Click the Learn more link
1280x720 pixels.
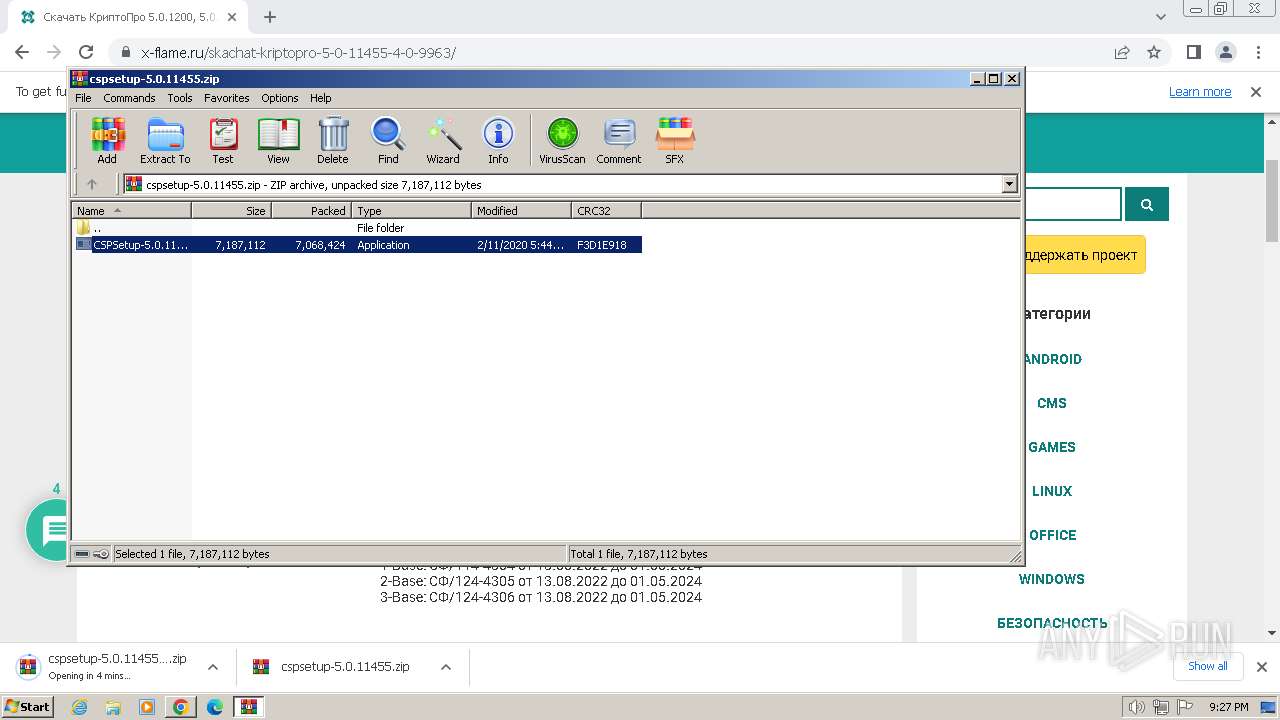[1200, 92]
